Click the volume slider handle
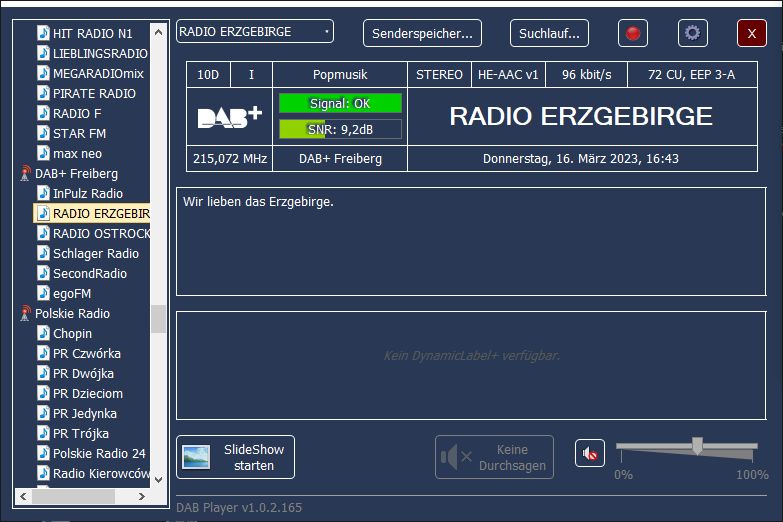This screenshot has width=783, height=522. (x=697, y=446)
